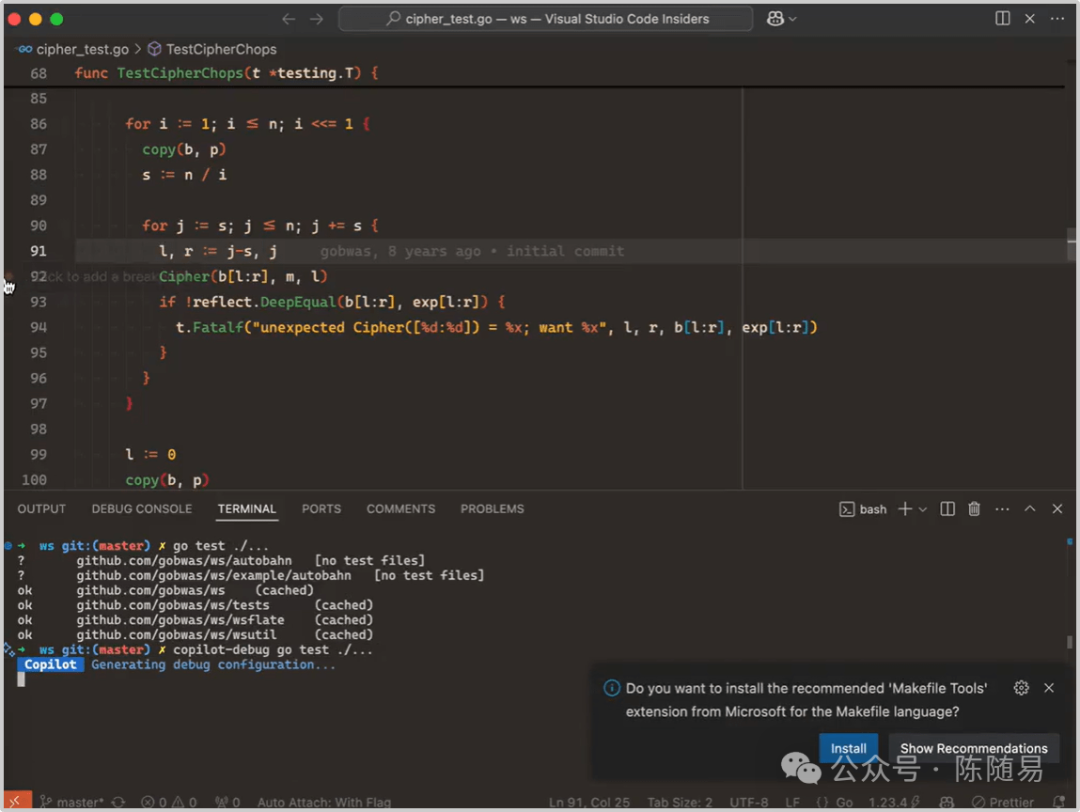Open the terminal launch profile dropdown

(x=923, y=510)
